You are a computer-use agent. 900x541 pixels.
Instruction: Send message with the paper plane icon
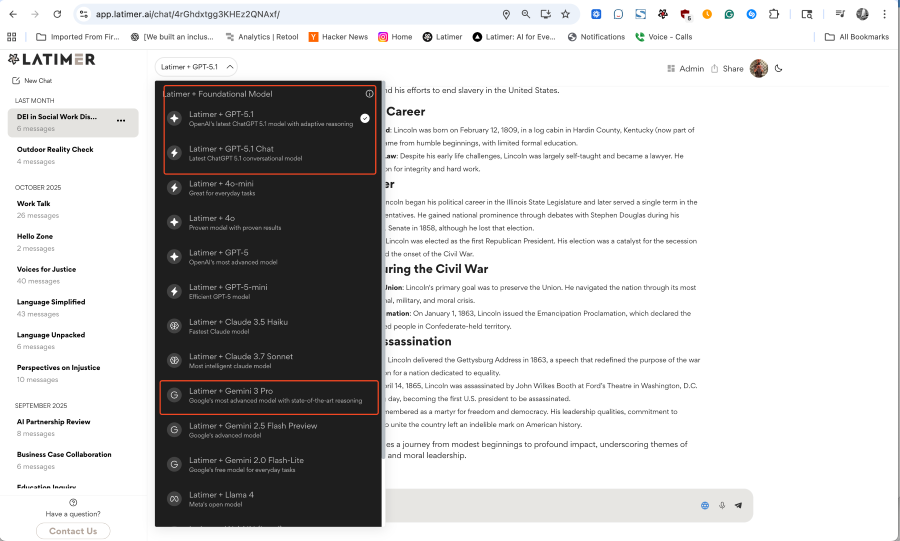click(739, 505)
